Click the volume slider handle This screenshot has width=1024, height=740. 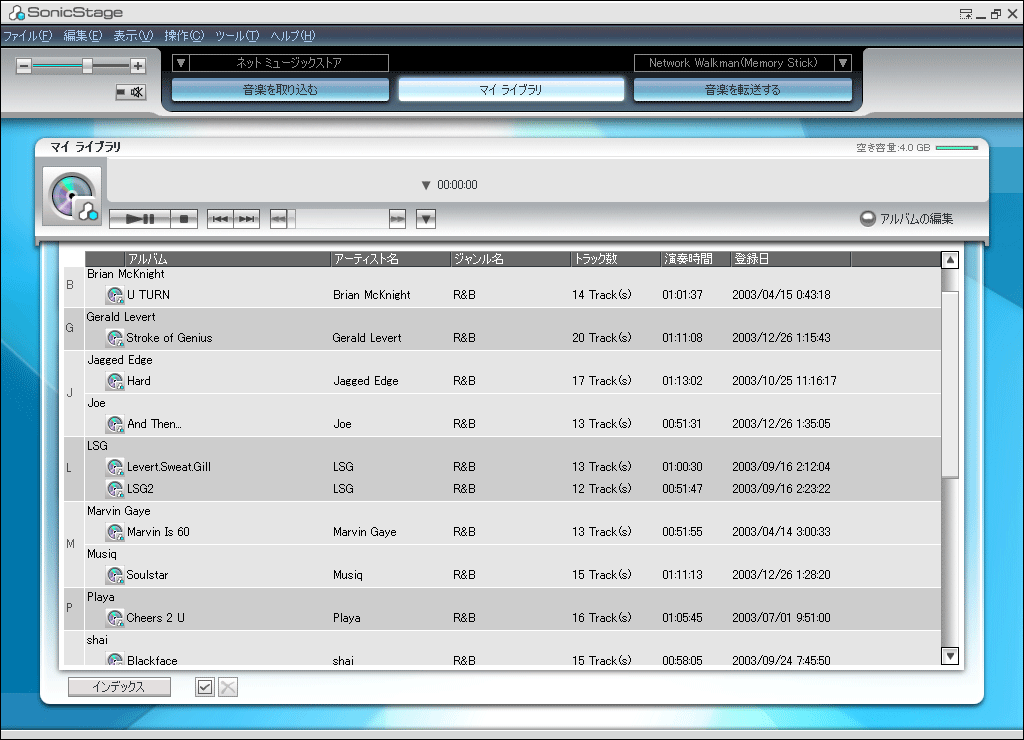87,65
